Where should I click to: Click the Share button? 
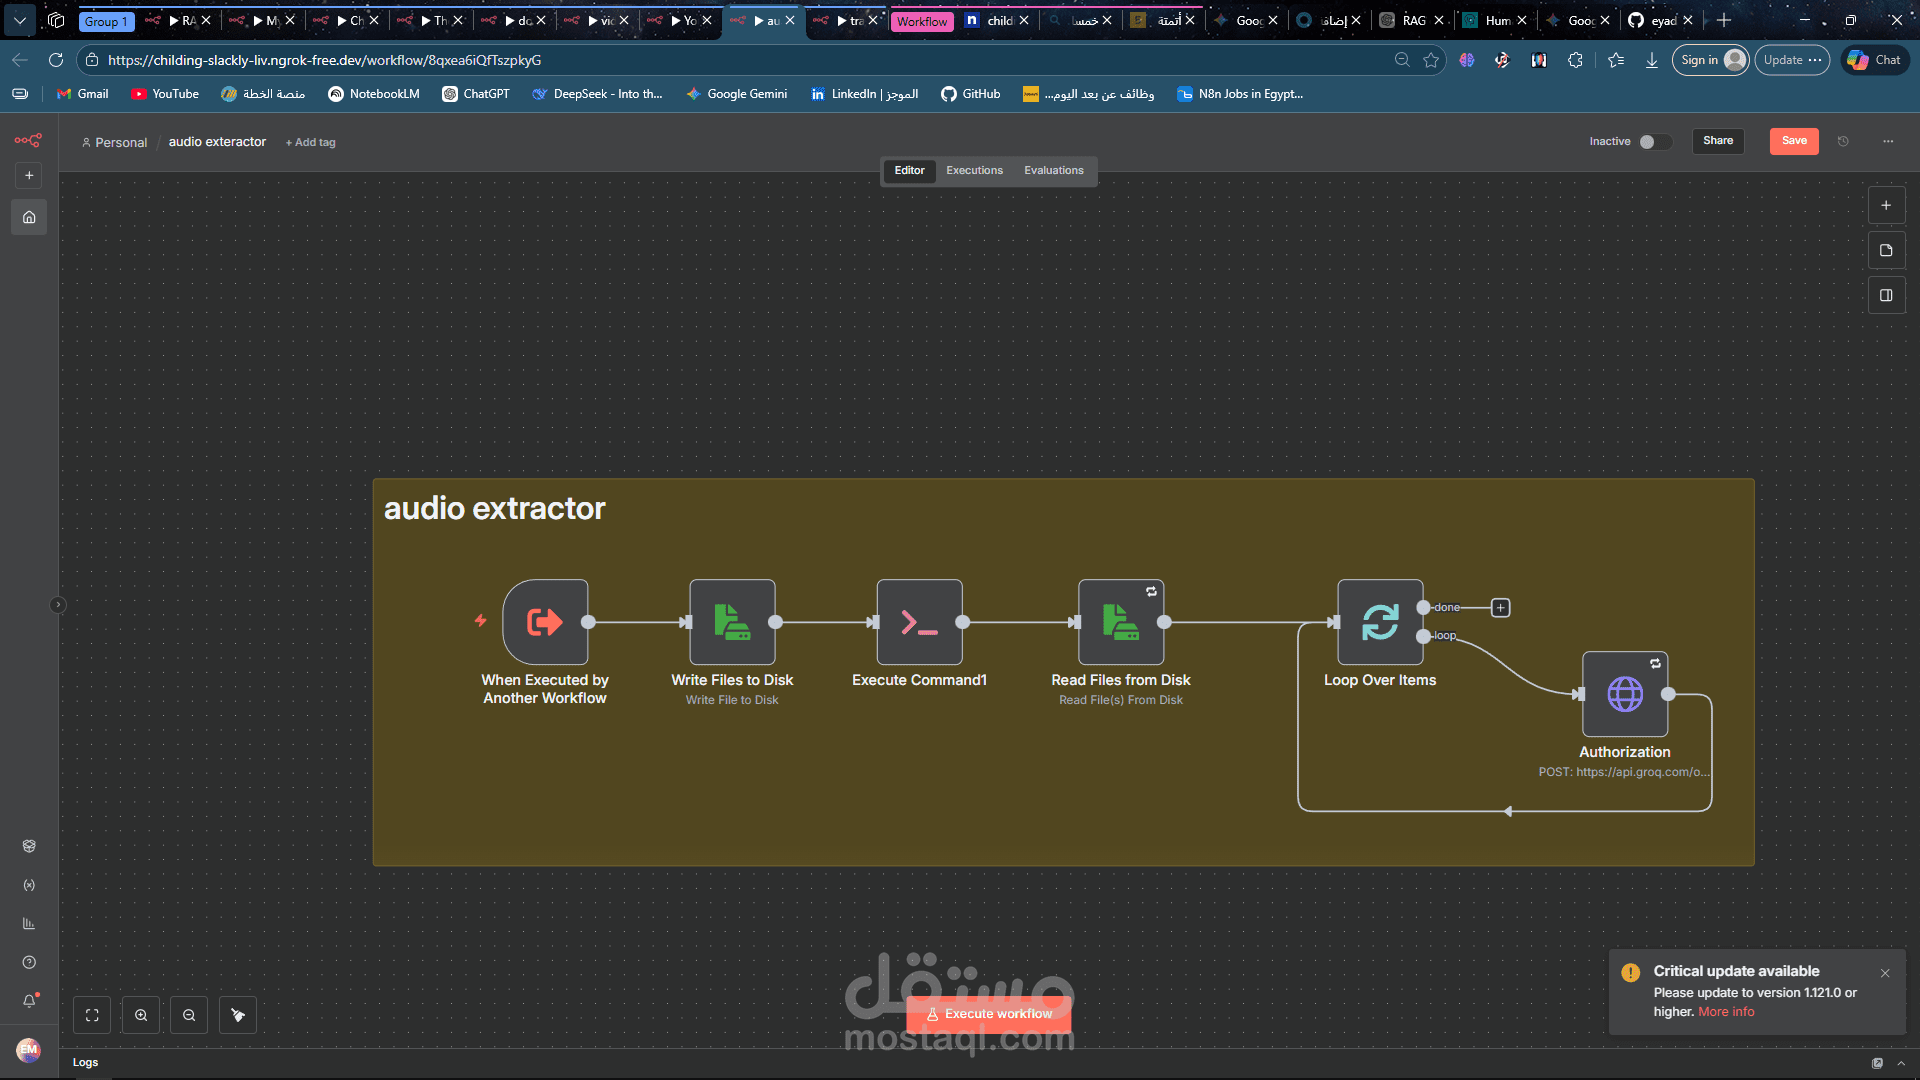(1718, 141)
